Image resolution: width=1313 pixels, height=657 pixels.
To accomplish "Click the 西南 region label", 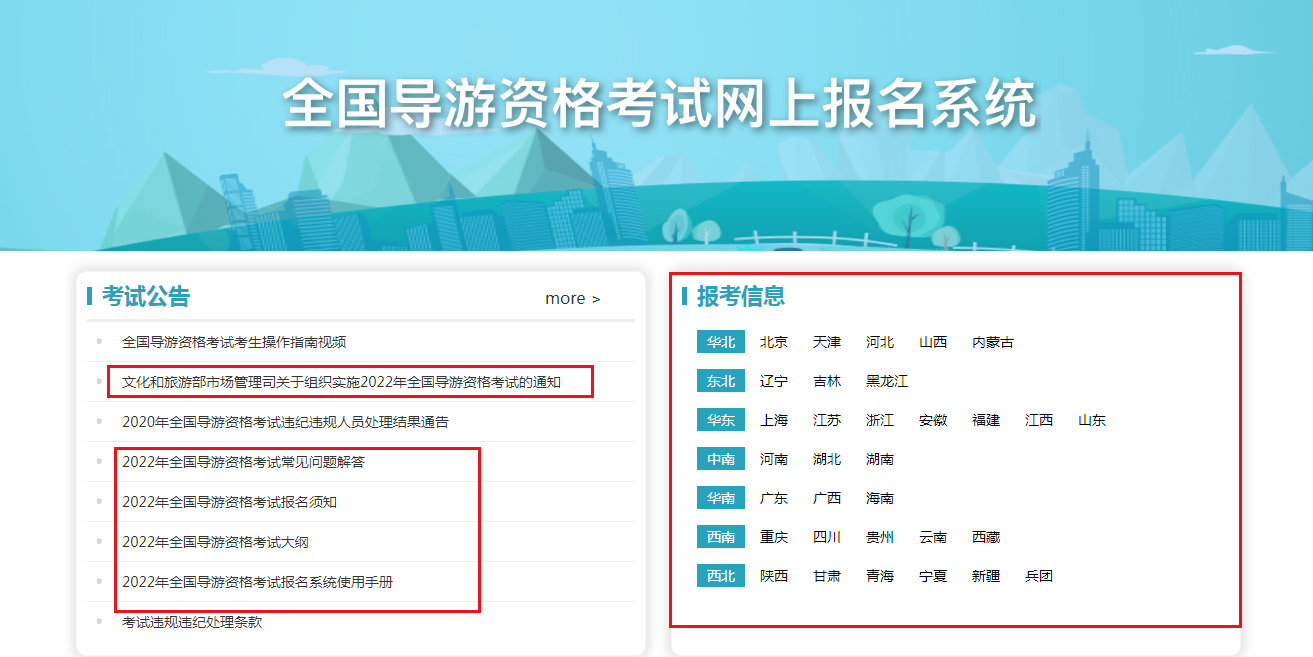I will (x=720, y=537).
